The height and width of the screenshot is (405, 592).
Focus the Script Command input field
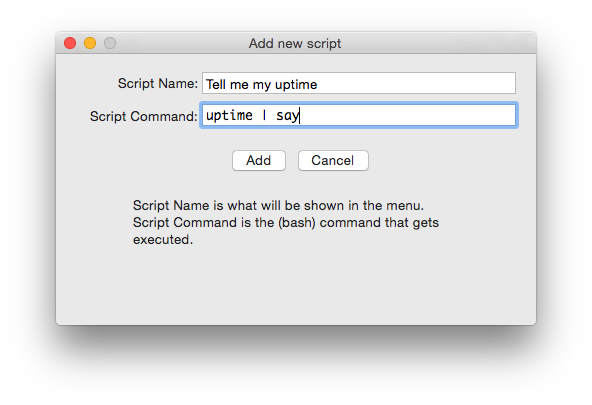pyautogui.click(x=359, y=115)
